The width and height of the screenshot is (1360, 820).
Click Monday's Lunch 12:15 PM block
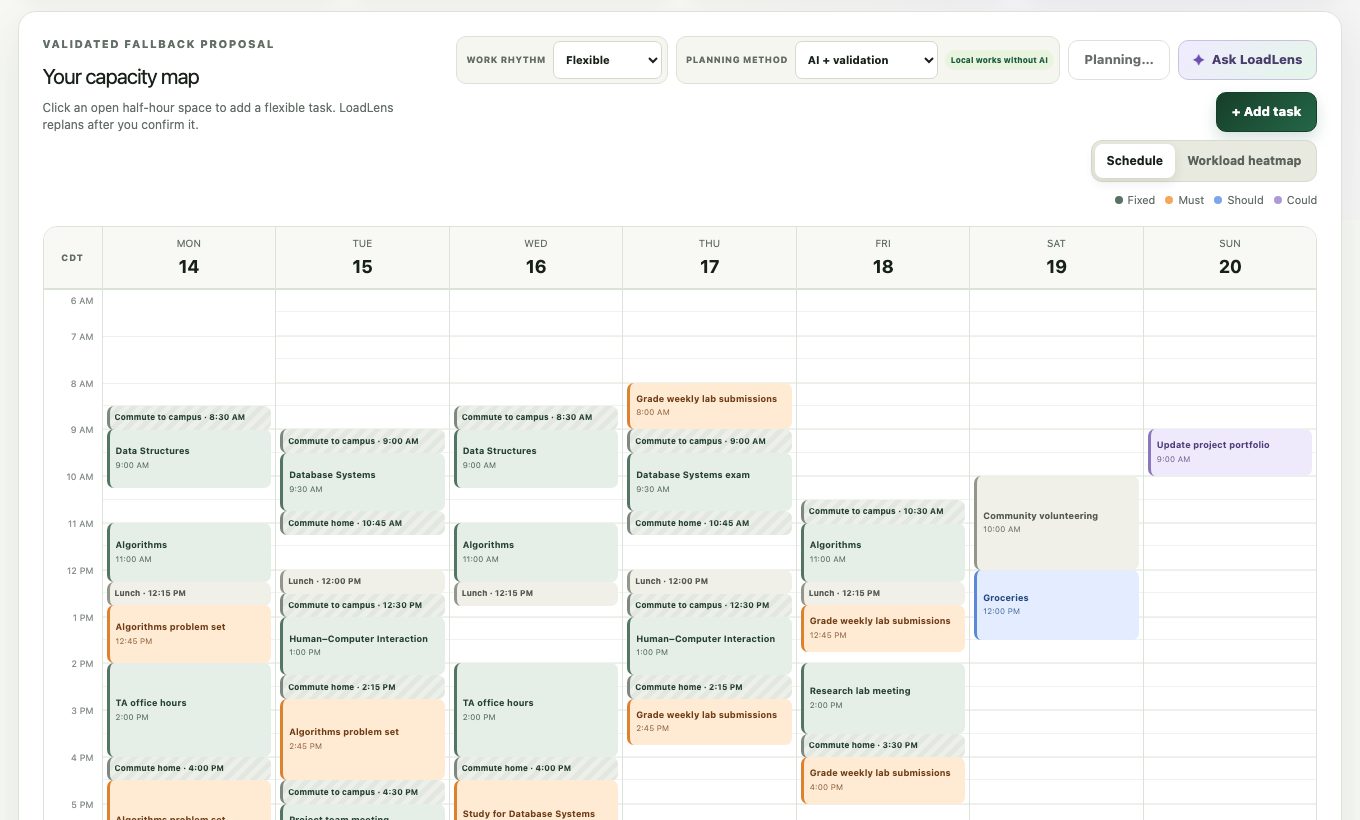189,593
